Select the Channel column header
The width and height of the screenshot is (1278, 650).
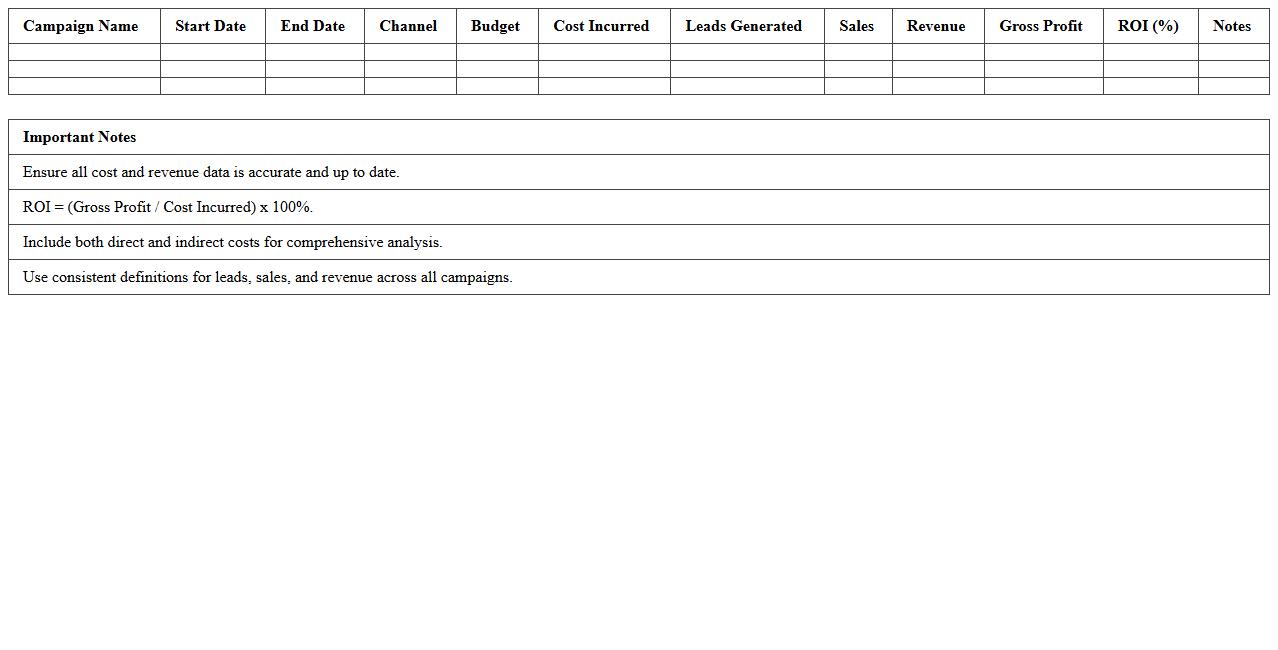pyautogui.click(x=408, y=26)
